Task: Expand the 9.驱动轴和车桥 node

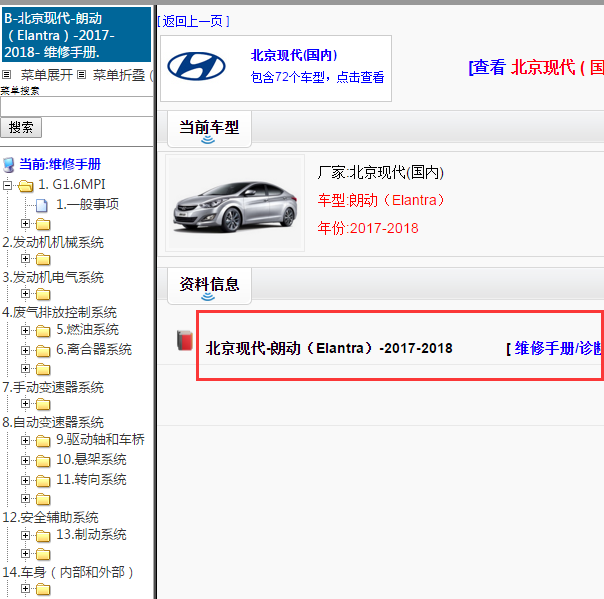Action: click(25, 440)
